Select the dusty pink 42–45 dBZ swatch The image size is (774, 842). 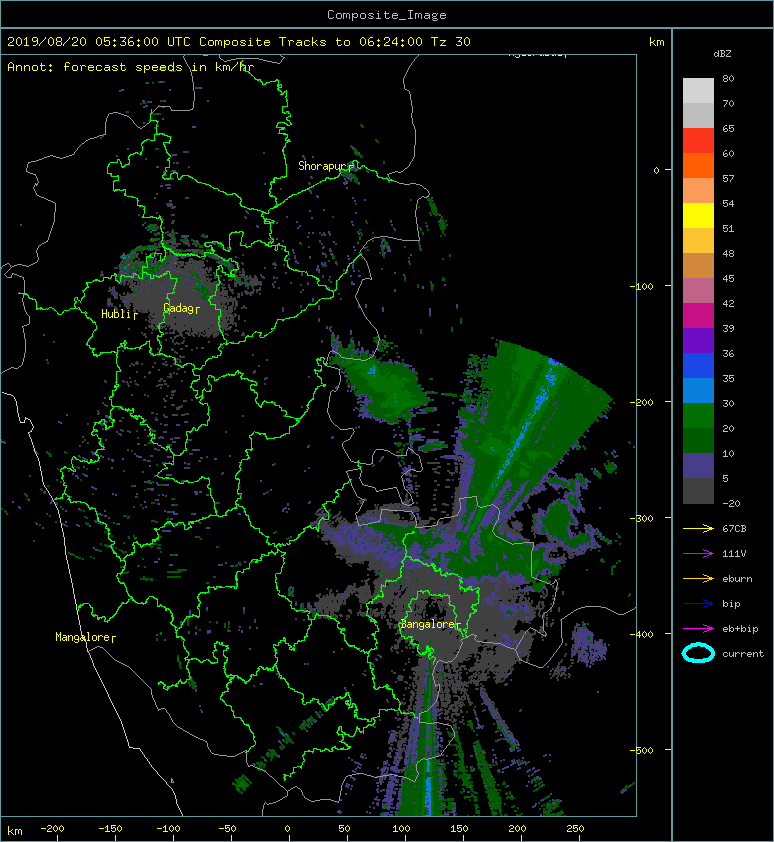click(x=698, y=290)
